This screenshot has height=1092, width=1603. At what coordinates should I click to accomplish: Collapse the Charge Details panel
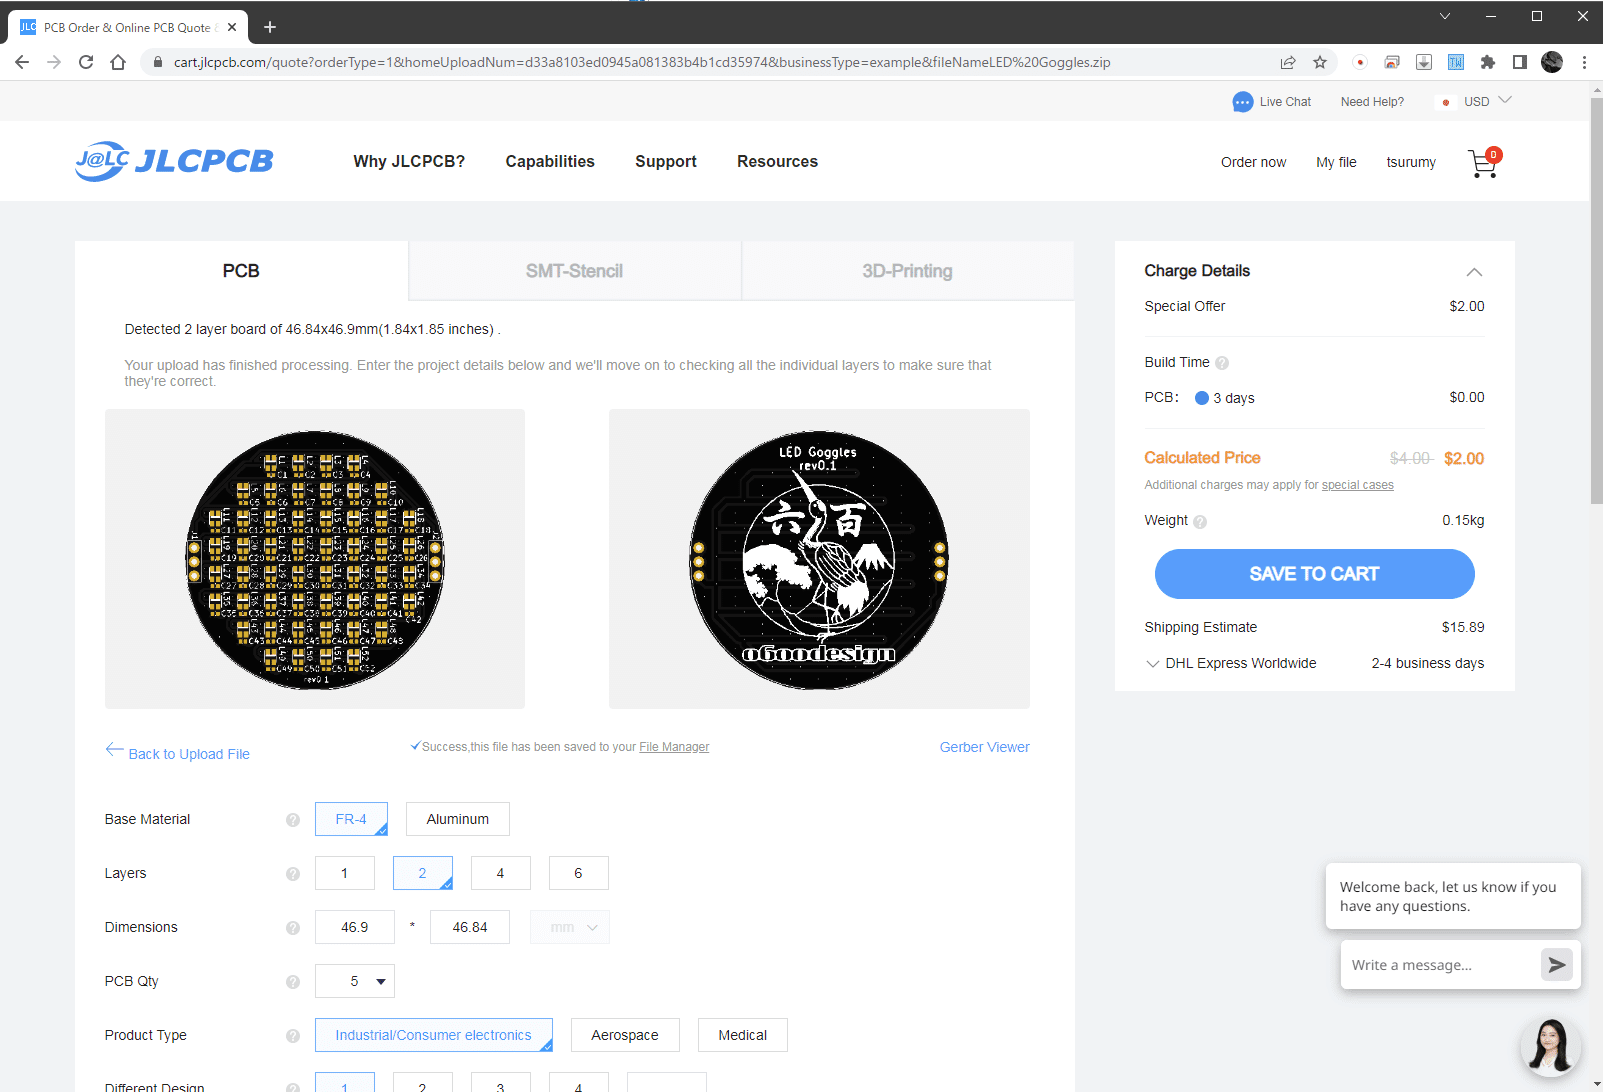click(x=1474, y=272)
